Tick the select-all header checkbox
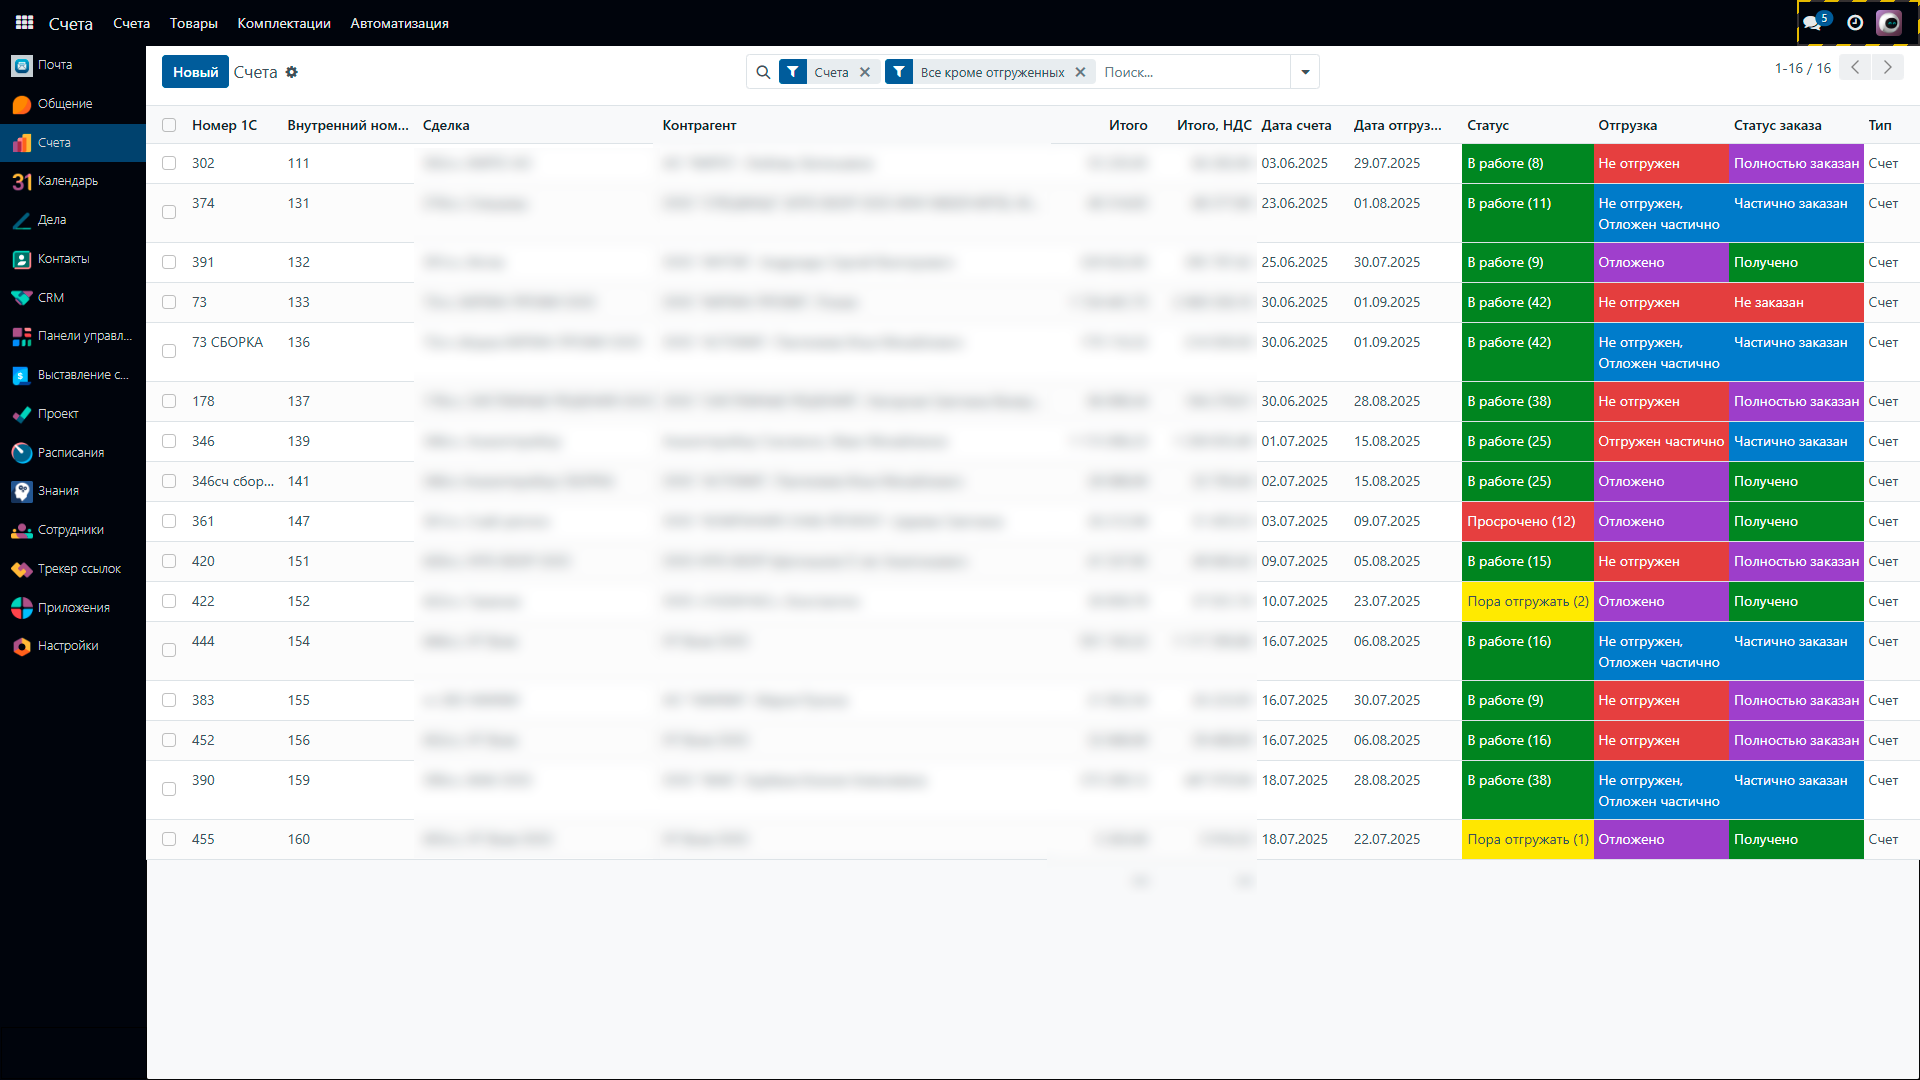 click(x=169, y=125)
